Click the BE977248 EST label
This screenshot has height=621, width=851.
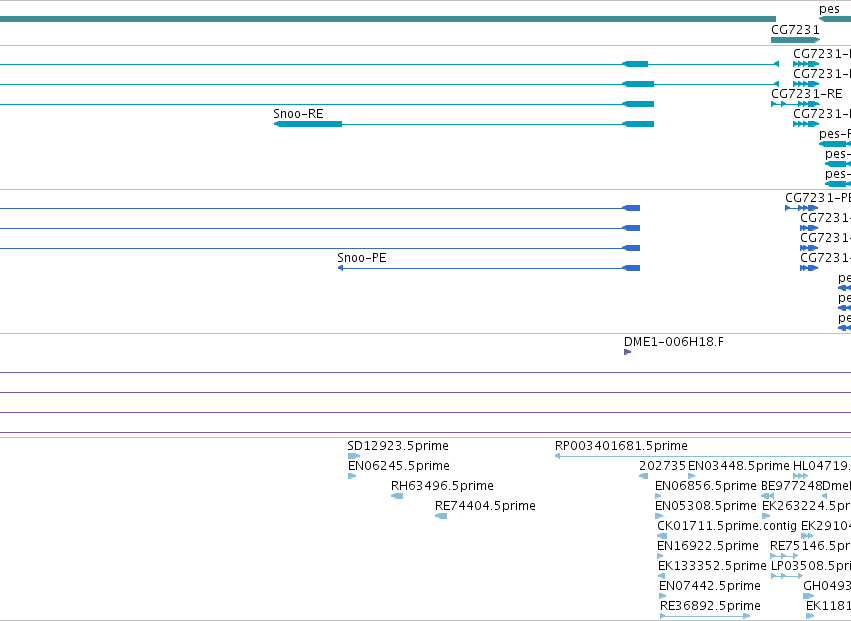click(791, 486)
